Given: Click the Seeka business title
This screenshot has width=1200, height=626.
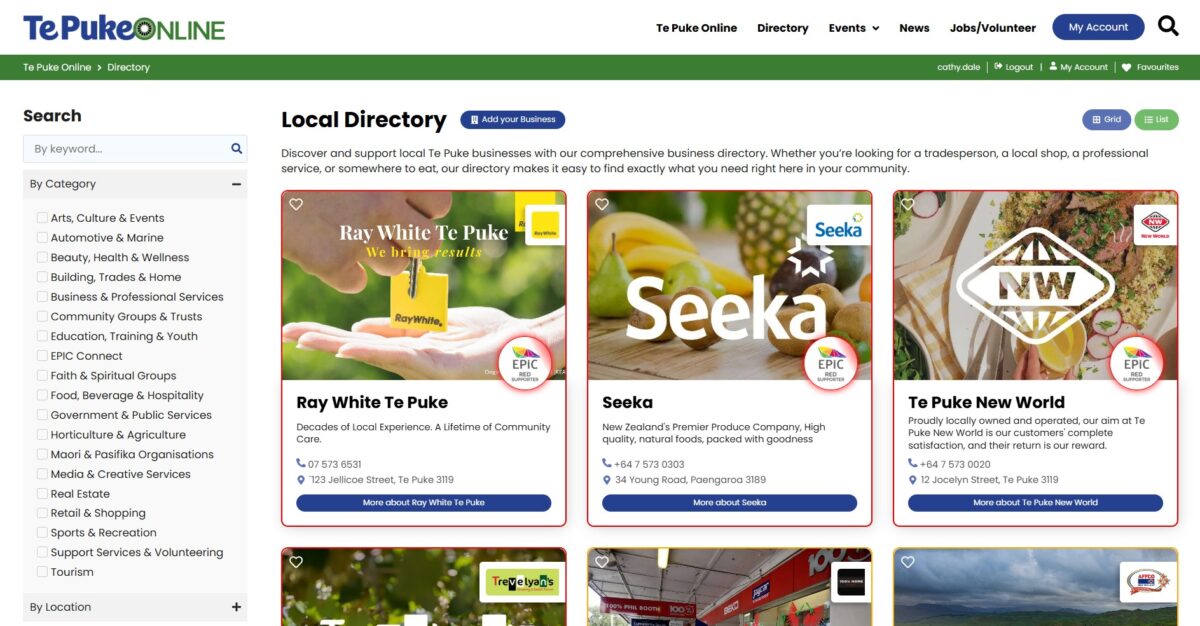Looking at the screenshot, I should pyautogui.click(x=627, y=402).
